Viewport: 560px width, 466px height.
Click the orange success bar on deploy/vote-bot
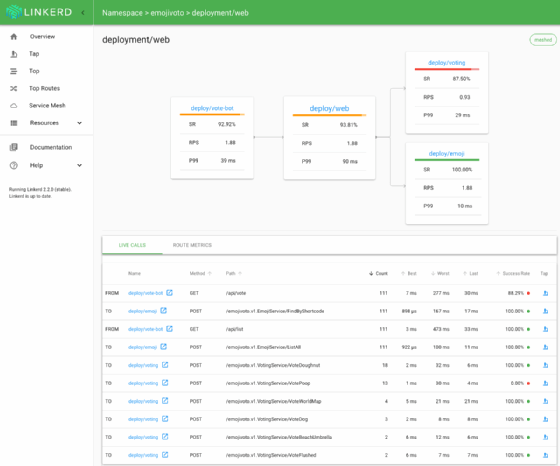pyautogui.click(x=212, y=114)
